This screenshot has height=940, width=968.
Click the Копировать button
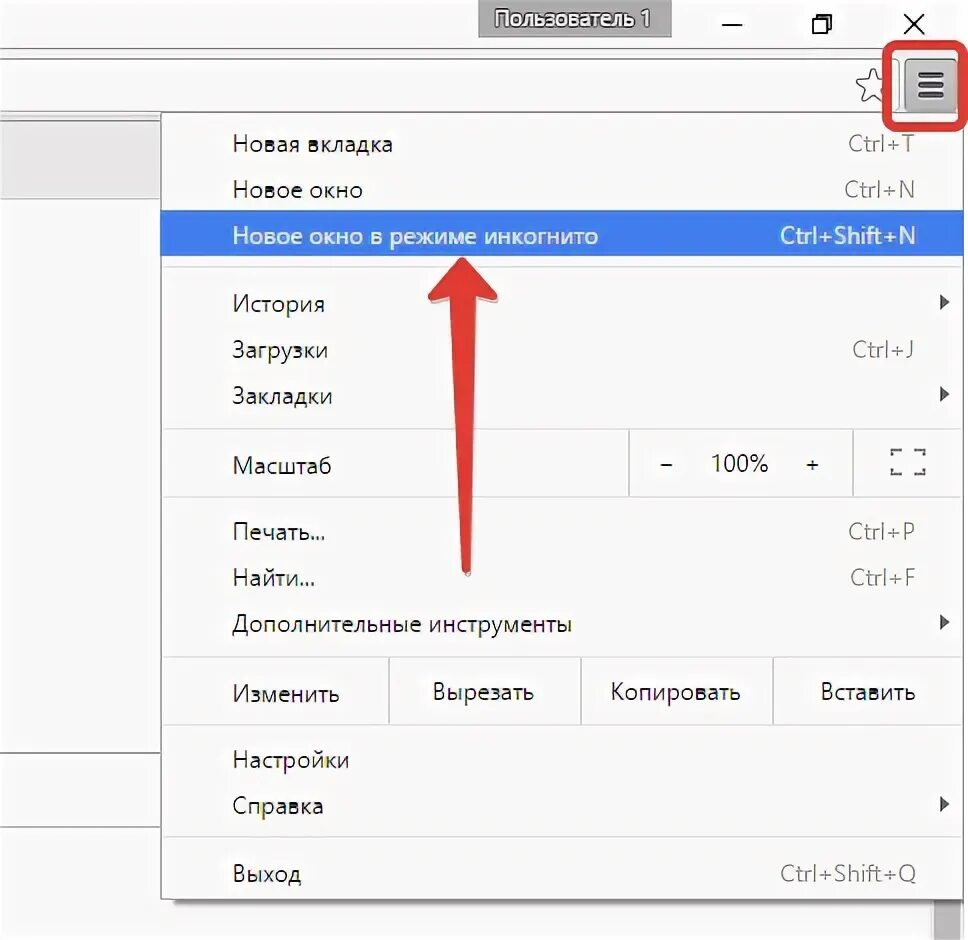click(x=676, y=691)
